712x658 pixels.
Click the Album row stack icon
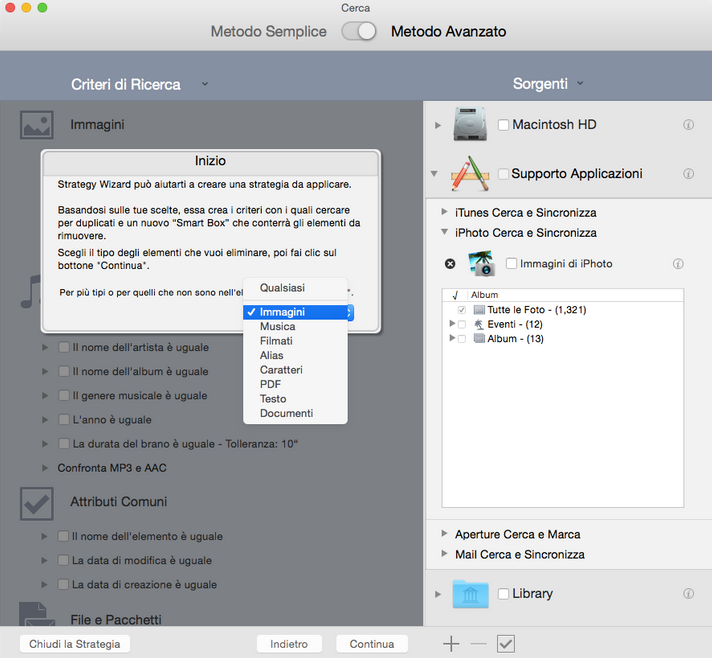(479, 338)
